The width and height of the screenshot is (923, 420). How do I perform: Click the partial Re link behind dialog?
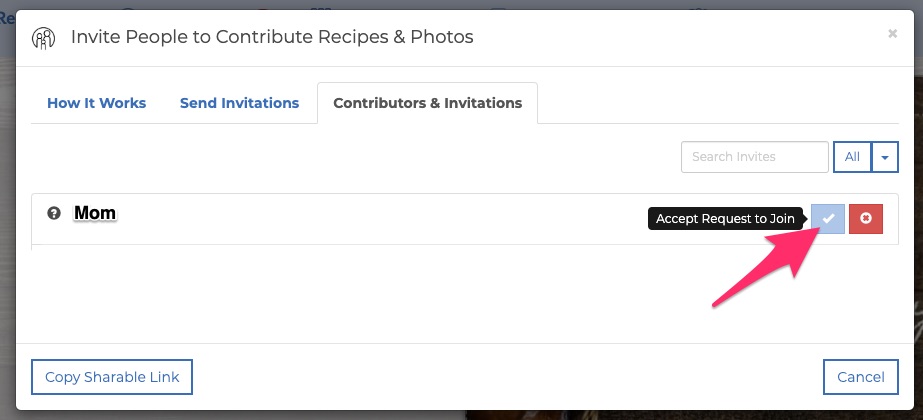click(7, 19)
